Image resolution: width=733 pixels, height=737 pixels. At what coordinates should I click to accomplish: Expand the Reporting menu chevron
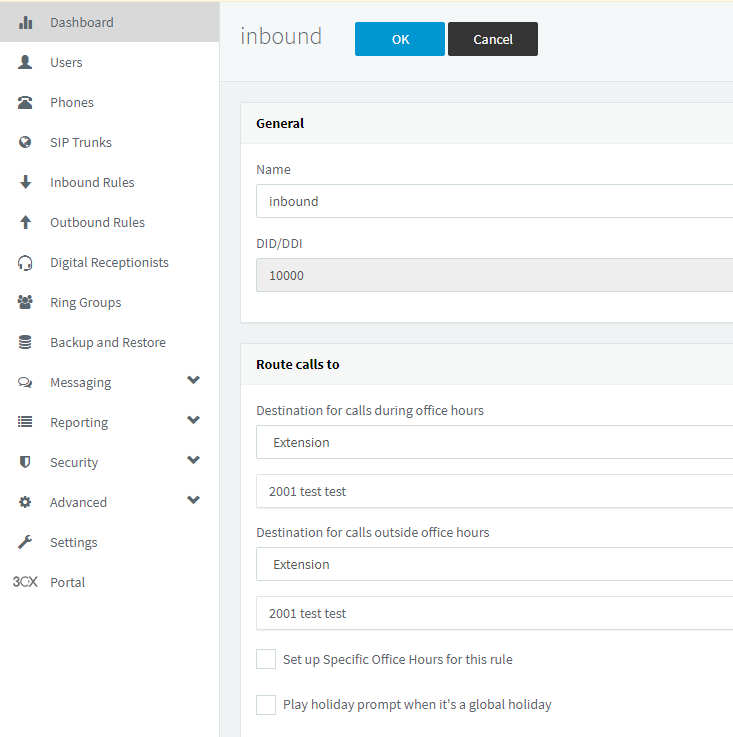tap(194, 420)
